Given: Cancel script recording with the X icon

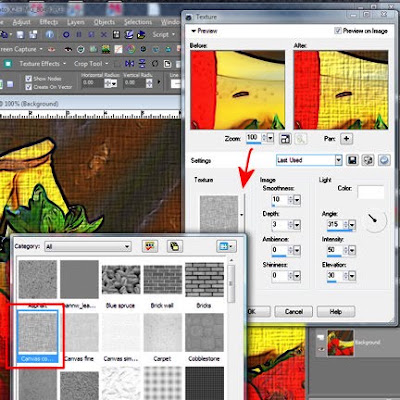Looking at the screenshot, I should (x=104, y=34).
